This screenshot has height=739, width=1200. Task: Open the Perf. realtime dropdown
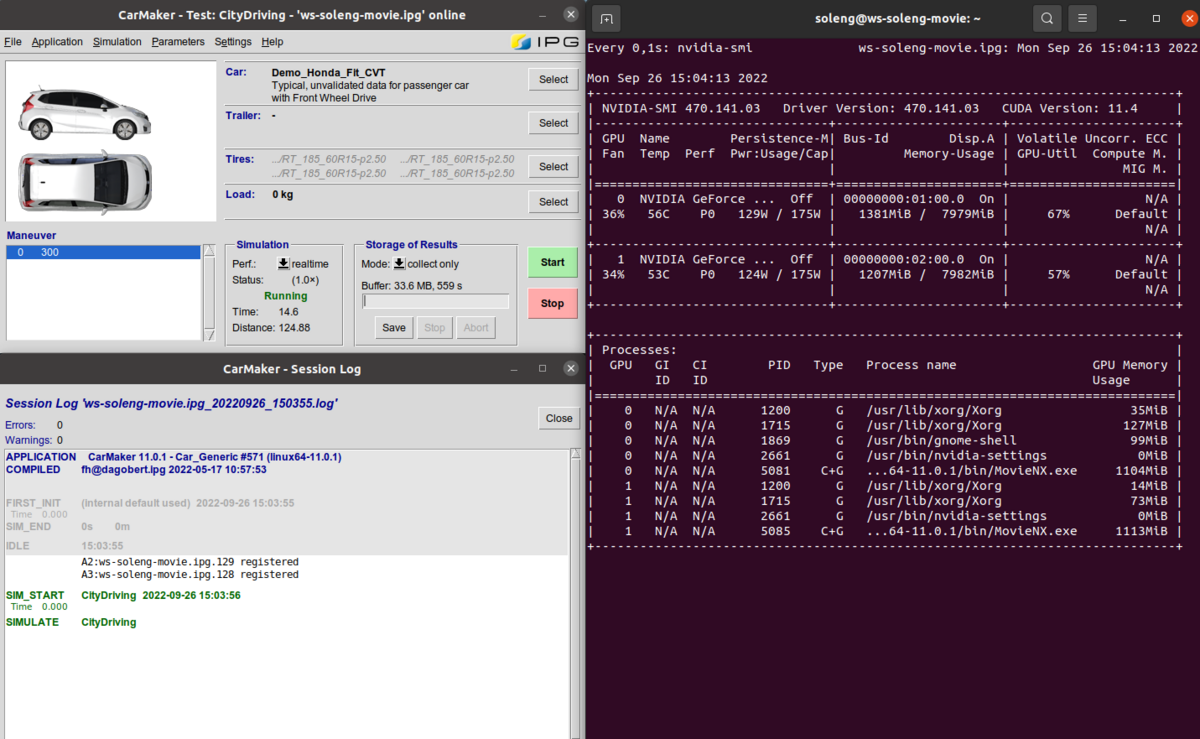(283, 264)
